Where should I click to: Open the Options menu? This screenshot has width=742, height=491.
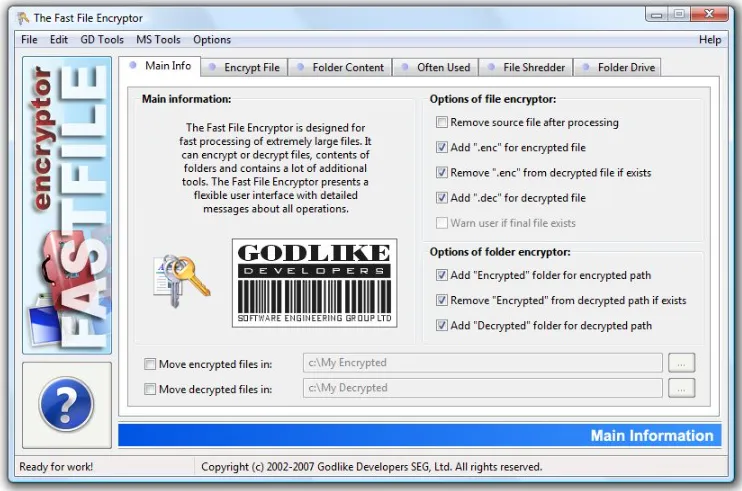point(212,40)
